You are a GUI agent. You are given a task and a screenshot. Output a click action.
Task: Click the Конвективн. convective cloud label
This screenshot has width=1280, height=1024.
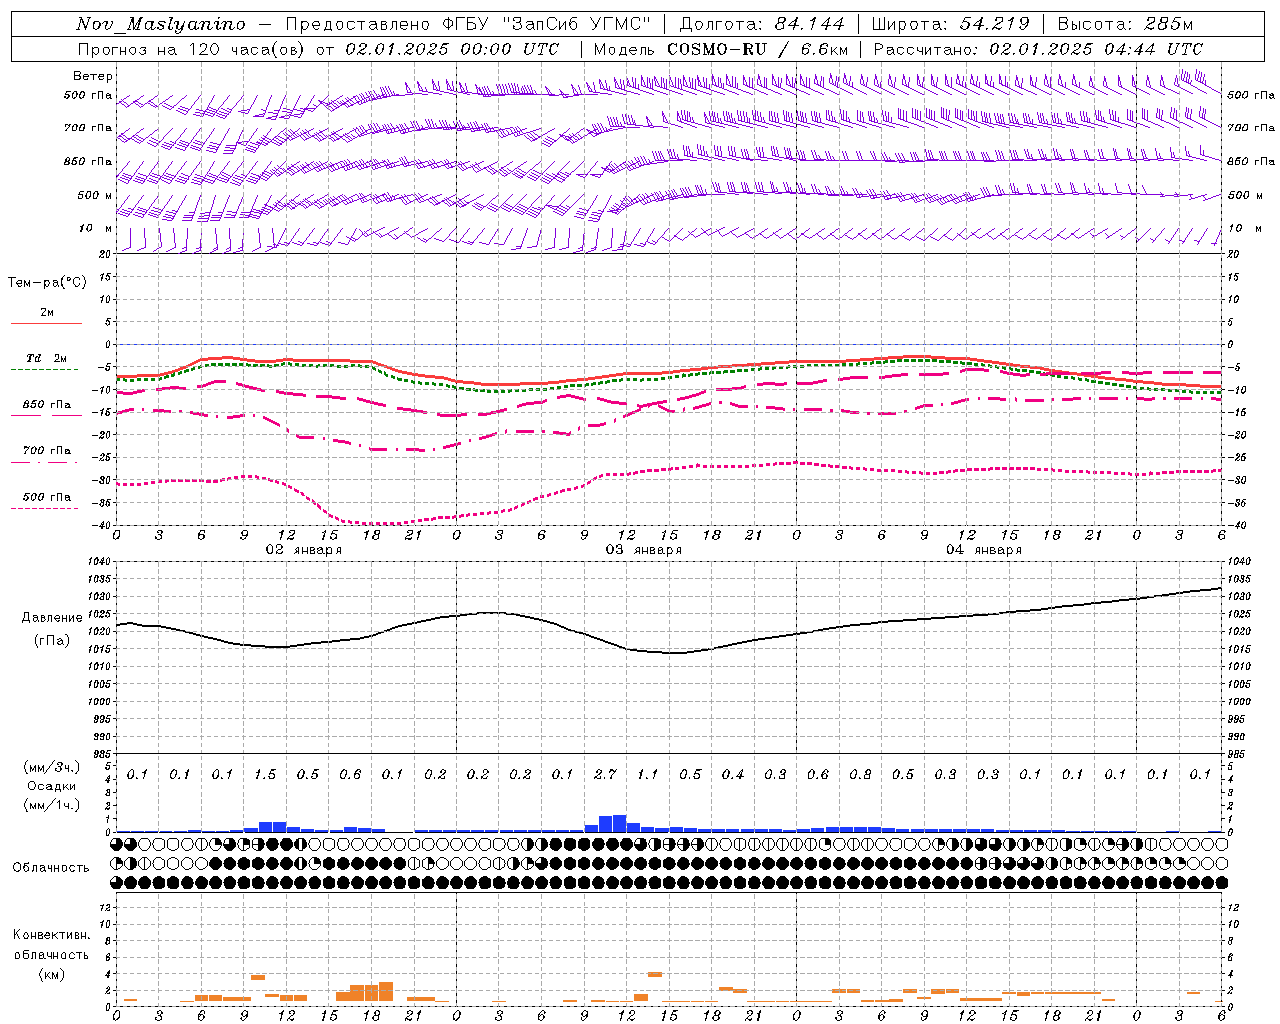[52, 936]
